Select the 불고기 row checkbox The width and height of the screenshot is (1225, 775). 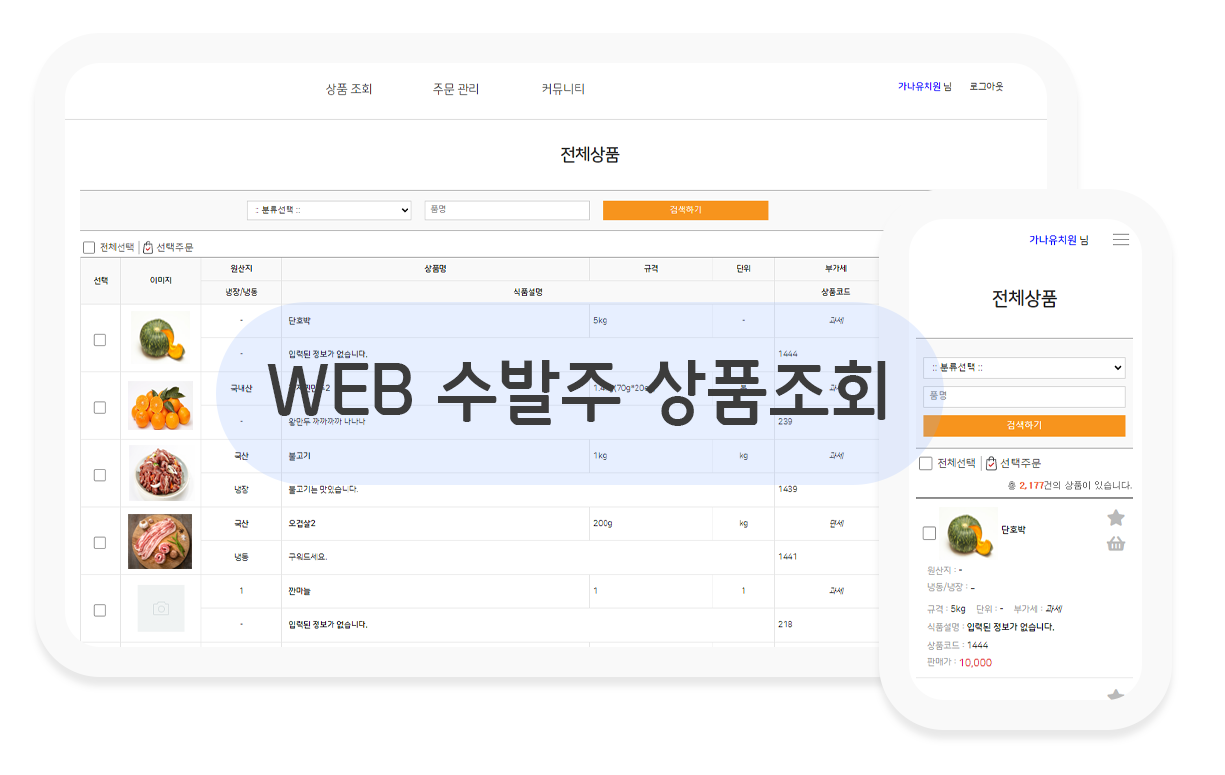point(100,475)
